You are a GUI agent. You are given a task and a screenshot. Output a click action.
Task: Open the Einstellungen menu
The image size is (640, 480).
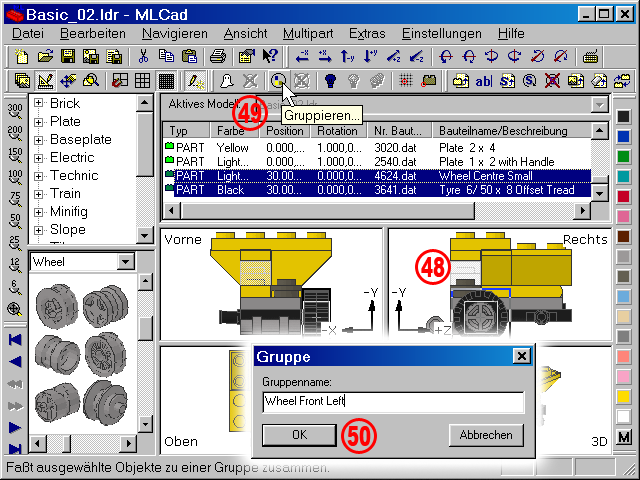pos(442,33)
